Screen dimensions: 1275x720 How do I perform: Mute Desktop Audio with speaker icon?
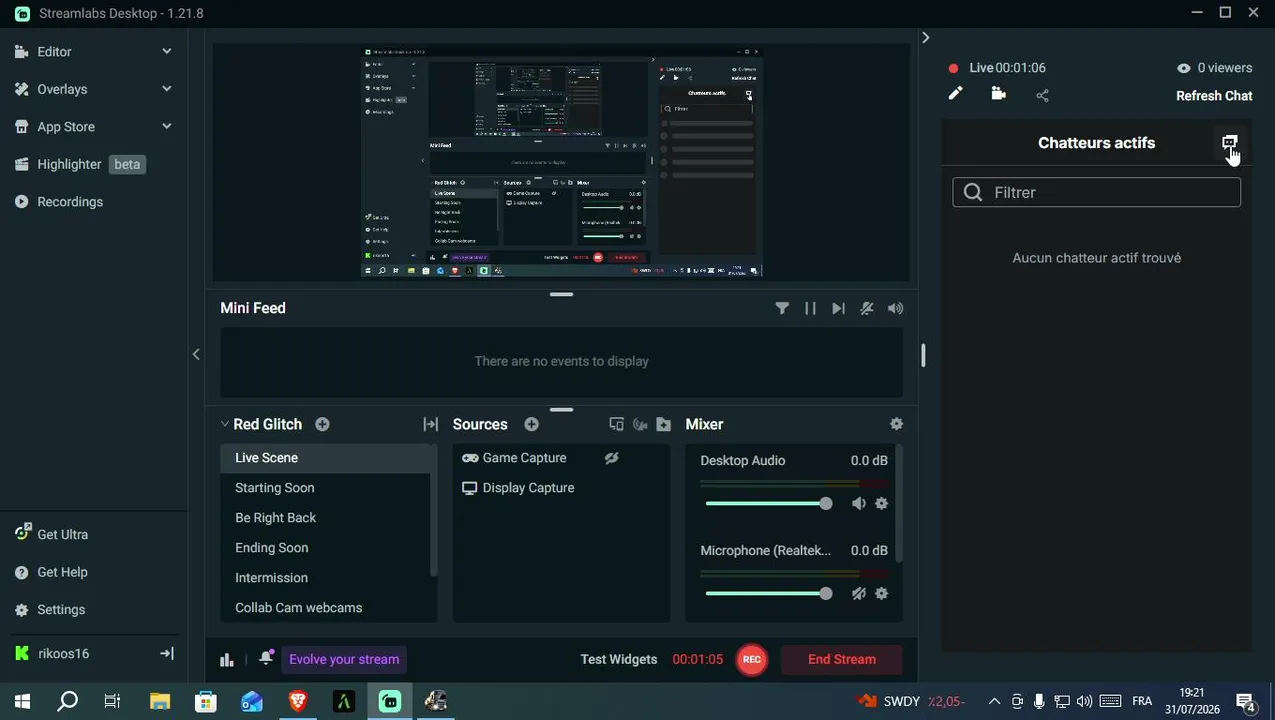pos(858,503)
